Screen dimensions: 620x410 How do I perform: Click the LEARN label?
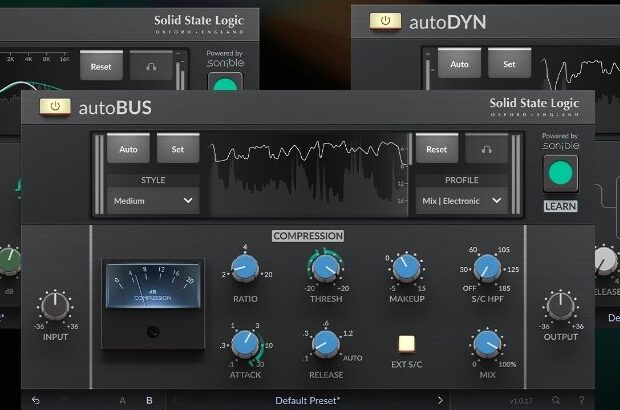coord(560,206)
